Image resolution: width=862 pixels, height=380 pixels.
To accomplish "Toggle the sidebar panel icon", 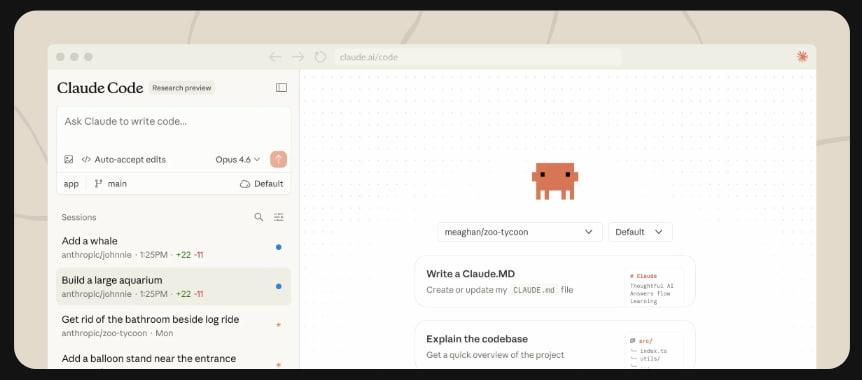I will point(281,87).
